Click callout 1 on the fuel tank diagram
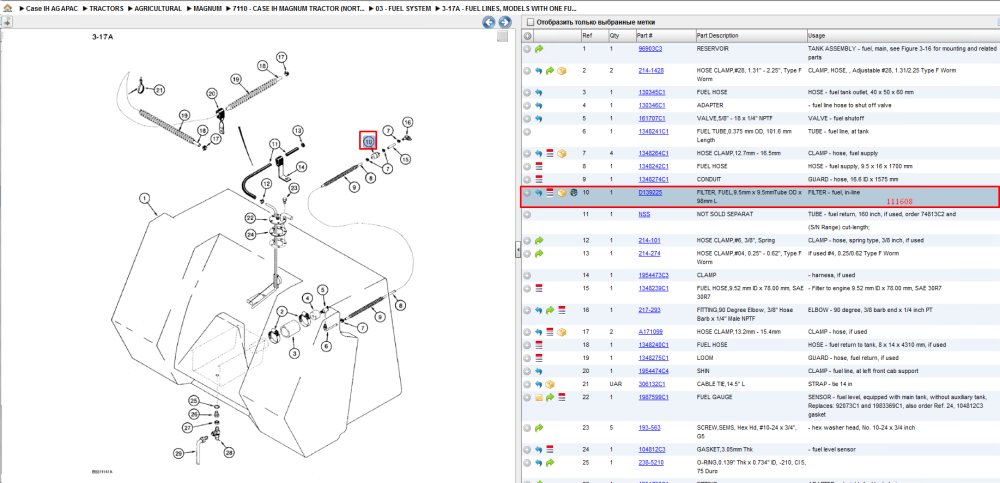The image size is (1000, 483). [145, 198]
